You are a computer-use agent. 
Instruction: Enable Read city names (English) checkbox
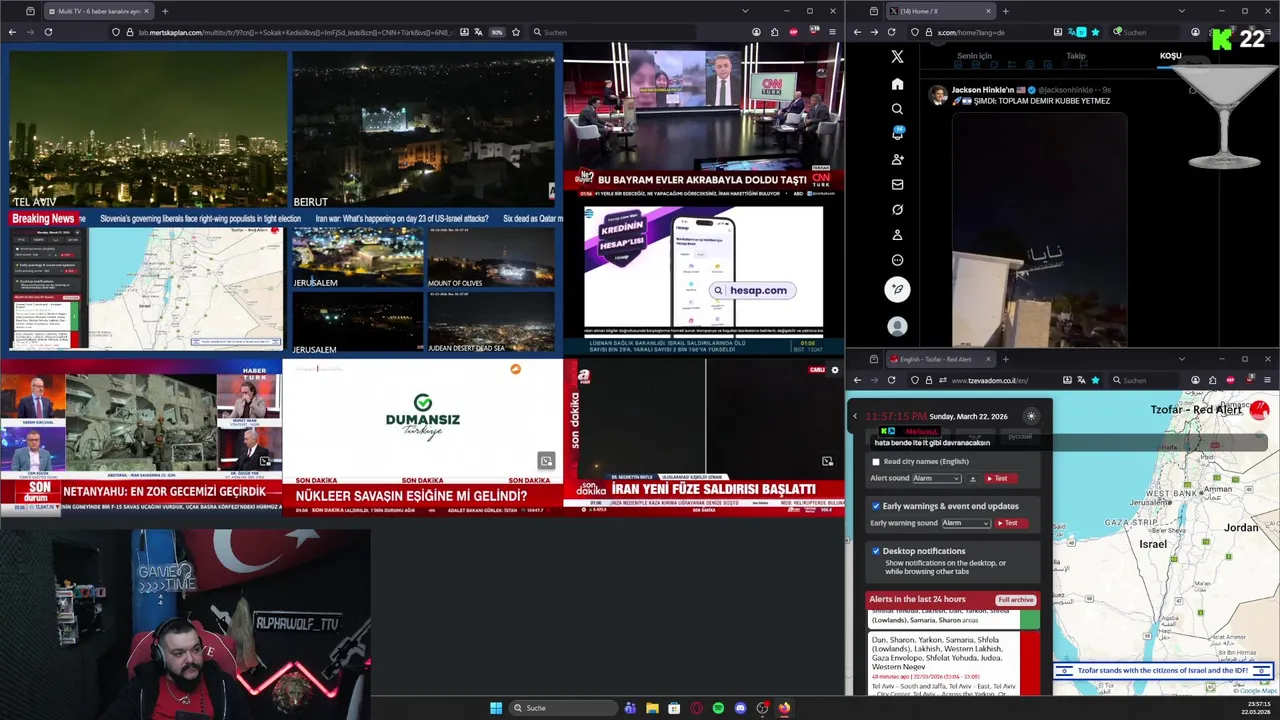pyautogui.click(x=876, y=462)
